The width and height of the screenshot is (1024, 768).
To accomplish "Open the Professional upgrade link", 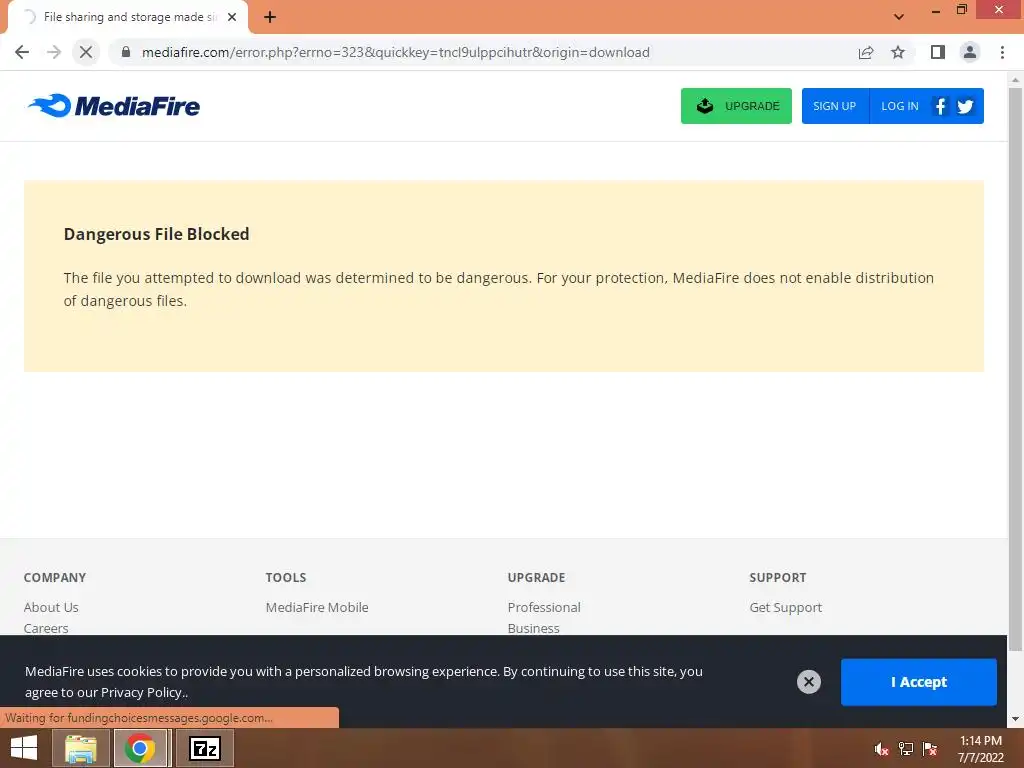I will [544, 607].
